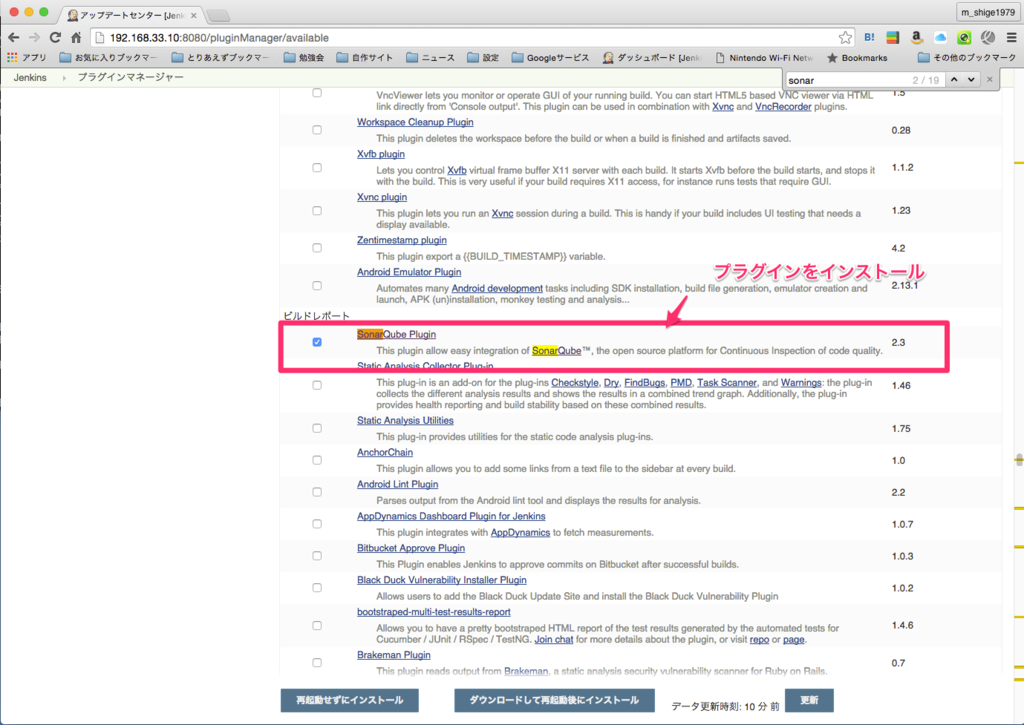Check the Xvfb plugin checkbox
Viewport: 1024px width, 725px height.
(317, 168)
